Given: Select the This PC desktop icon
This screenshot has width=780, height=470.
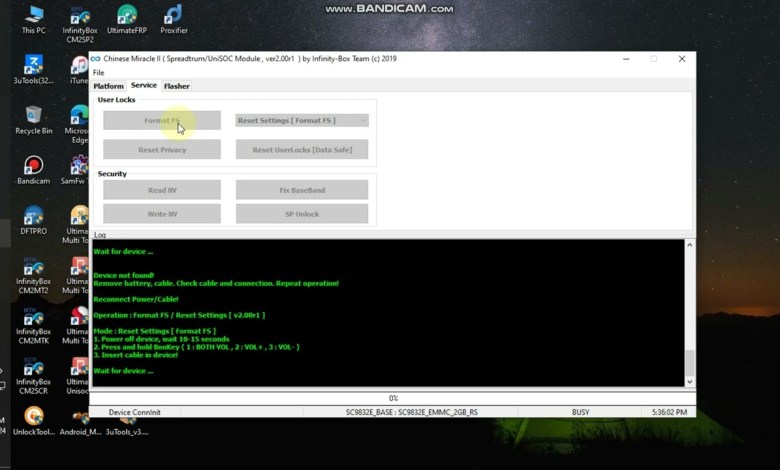Looking at the screenshot, I should (x=33, y=16).
